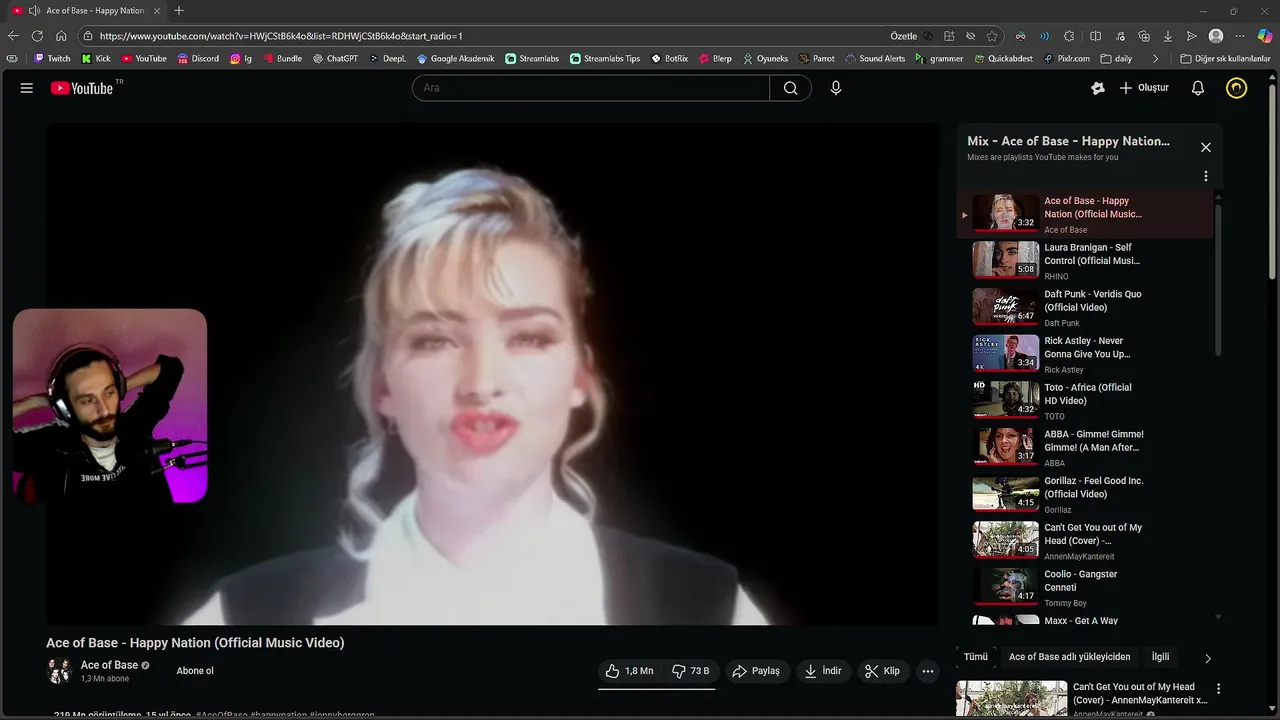This screenshot has width=1280, height=720.
Task: Select Rick Astley - Never Gonna Give You Up
Action: [x=1085, y=354]
